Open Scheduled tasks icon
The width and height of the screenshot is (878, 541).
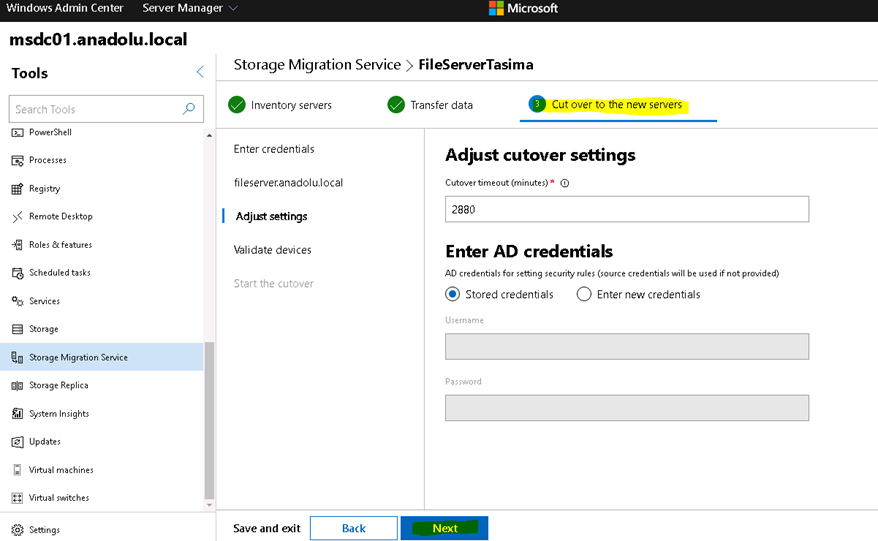coord(17,273)
